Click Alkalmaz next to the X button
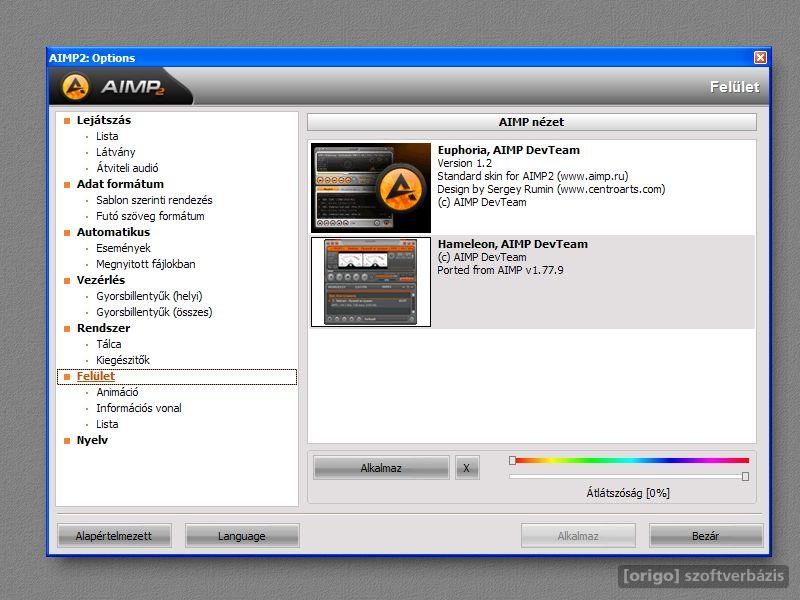This screenshot has width=800, height=600. [381, 468]
